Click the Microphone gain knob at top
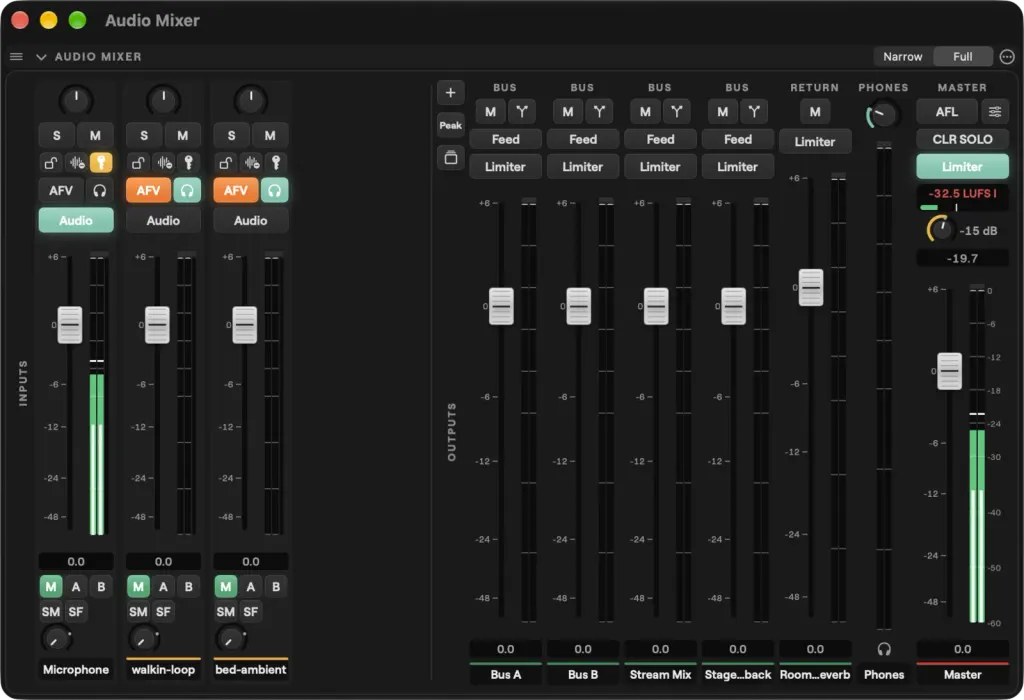The image size is (1024, 700). click(76, 100)
